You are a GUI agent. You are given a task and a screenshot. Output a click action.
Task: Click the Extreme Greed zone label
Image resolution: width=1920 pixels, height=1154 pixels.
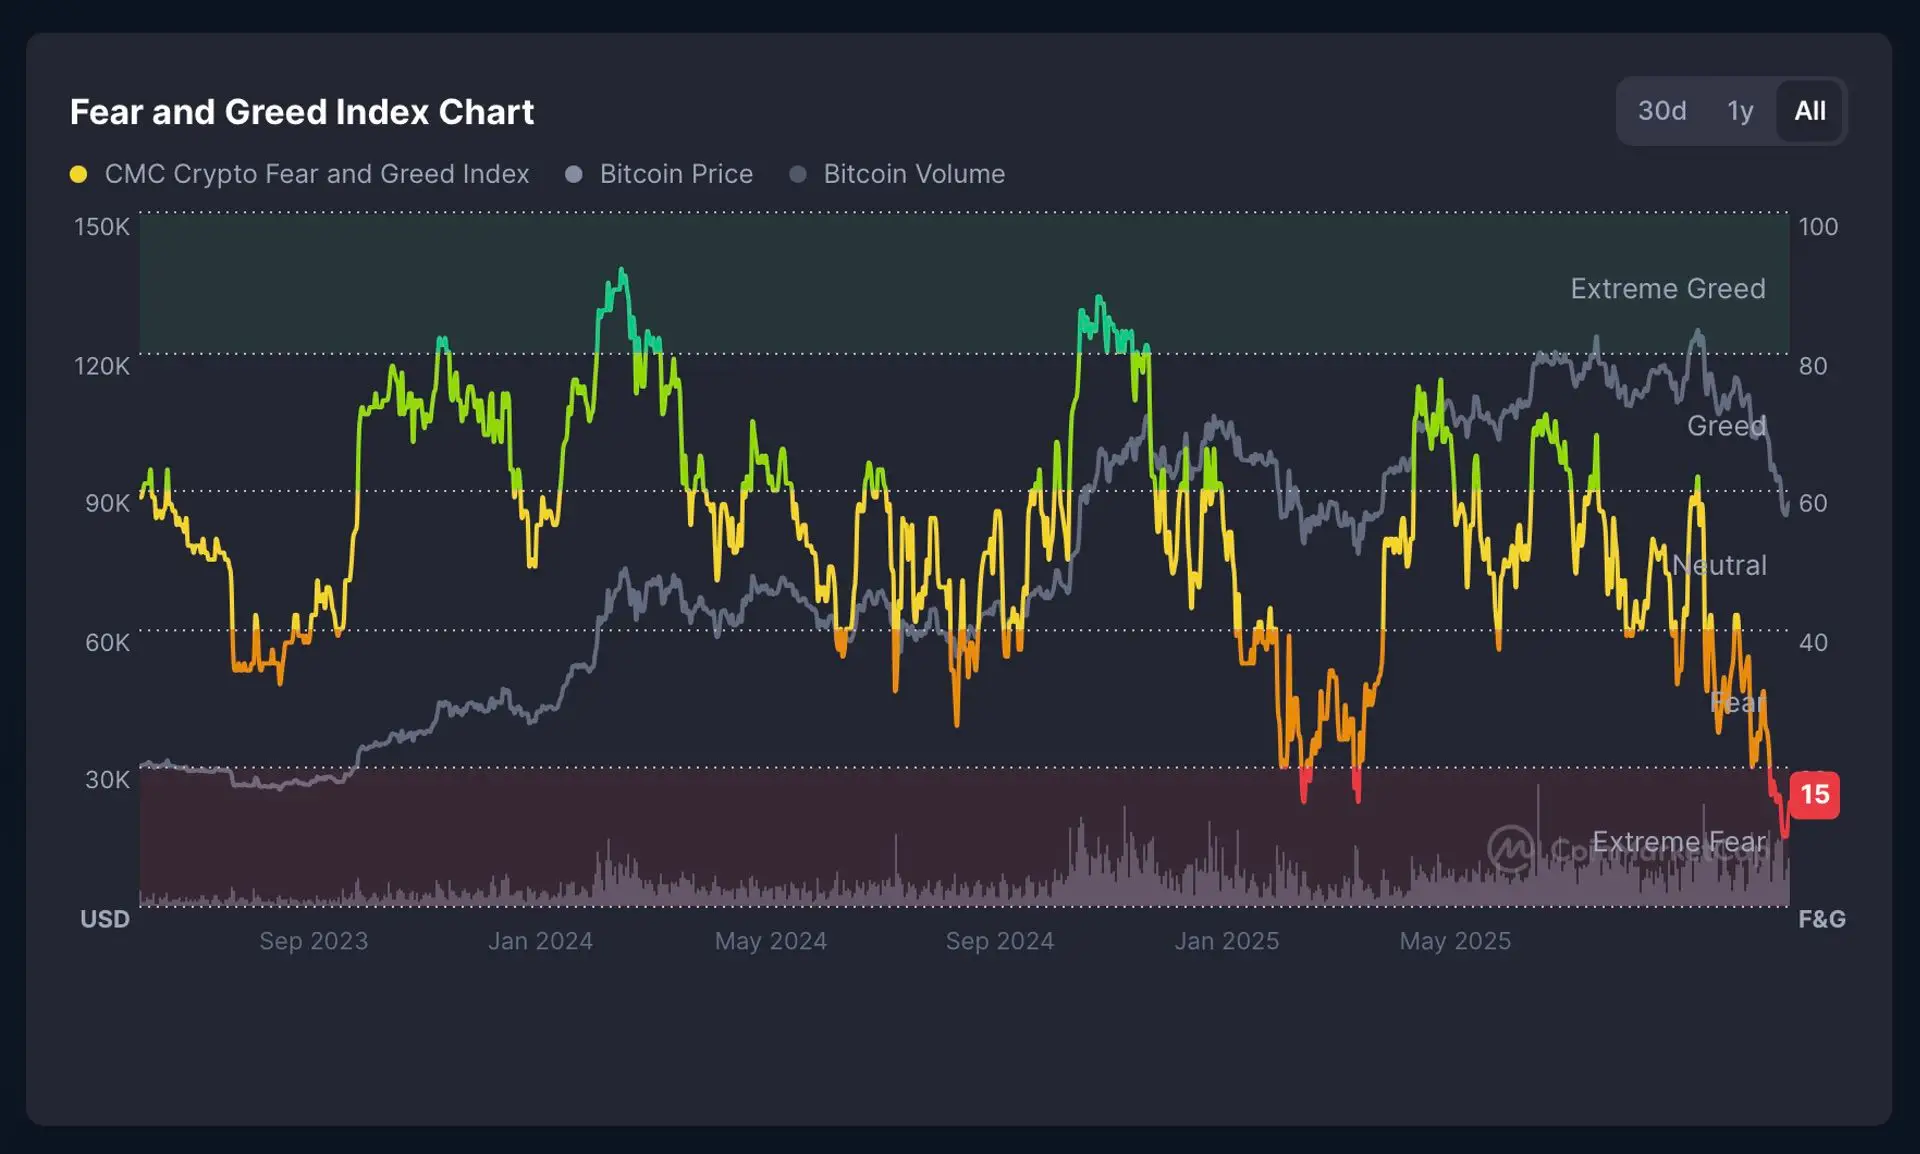1667,289
